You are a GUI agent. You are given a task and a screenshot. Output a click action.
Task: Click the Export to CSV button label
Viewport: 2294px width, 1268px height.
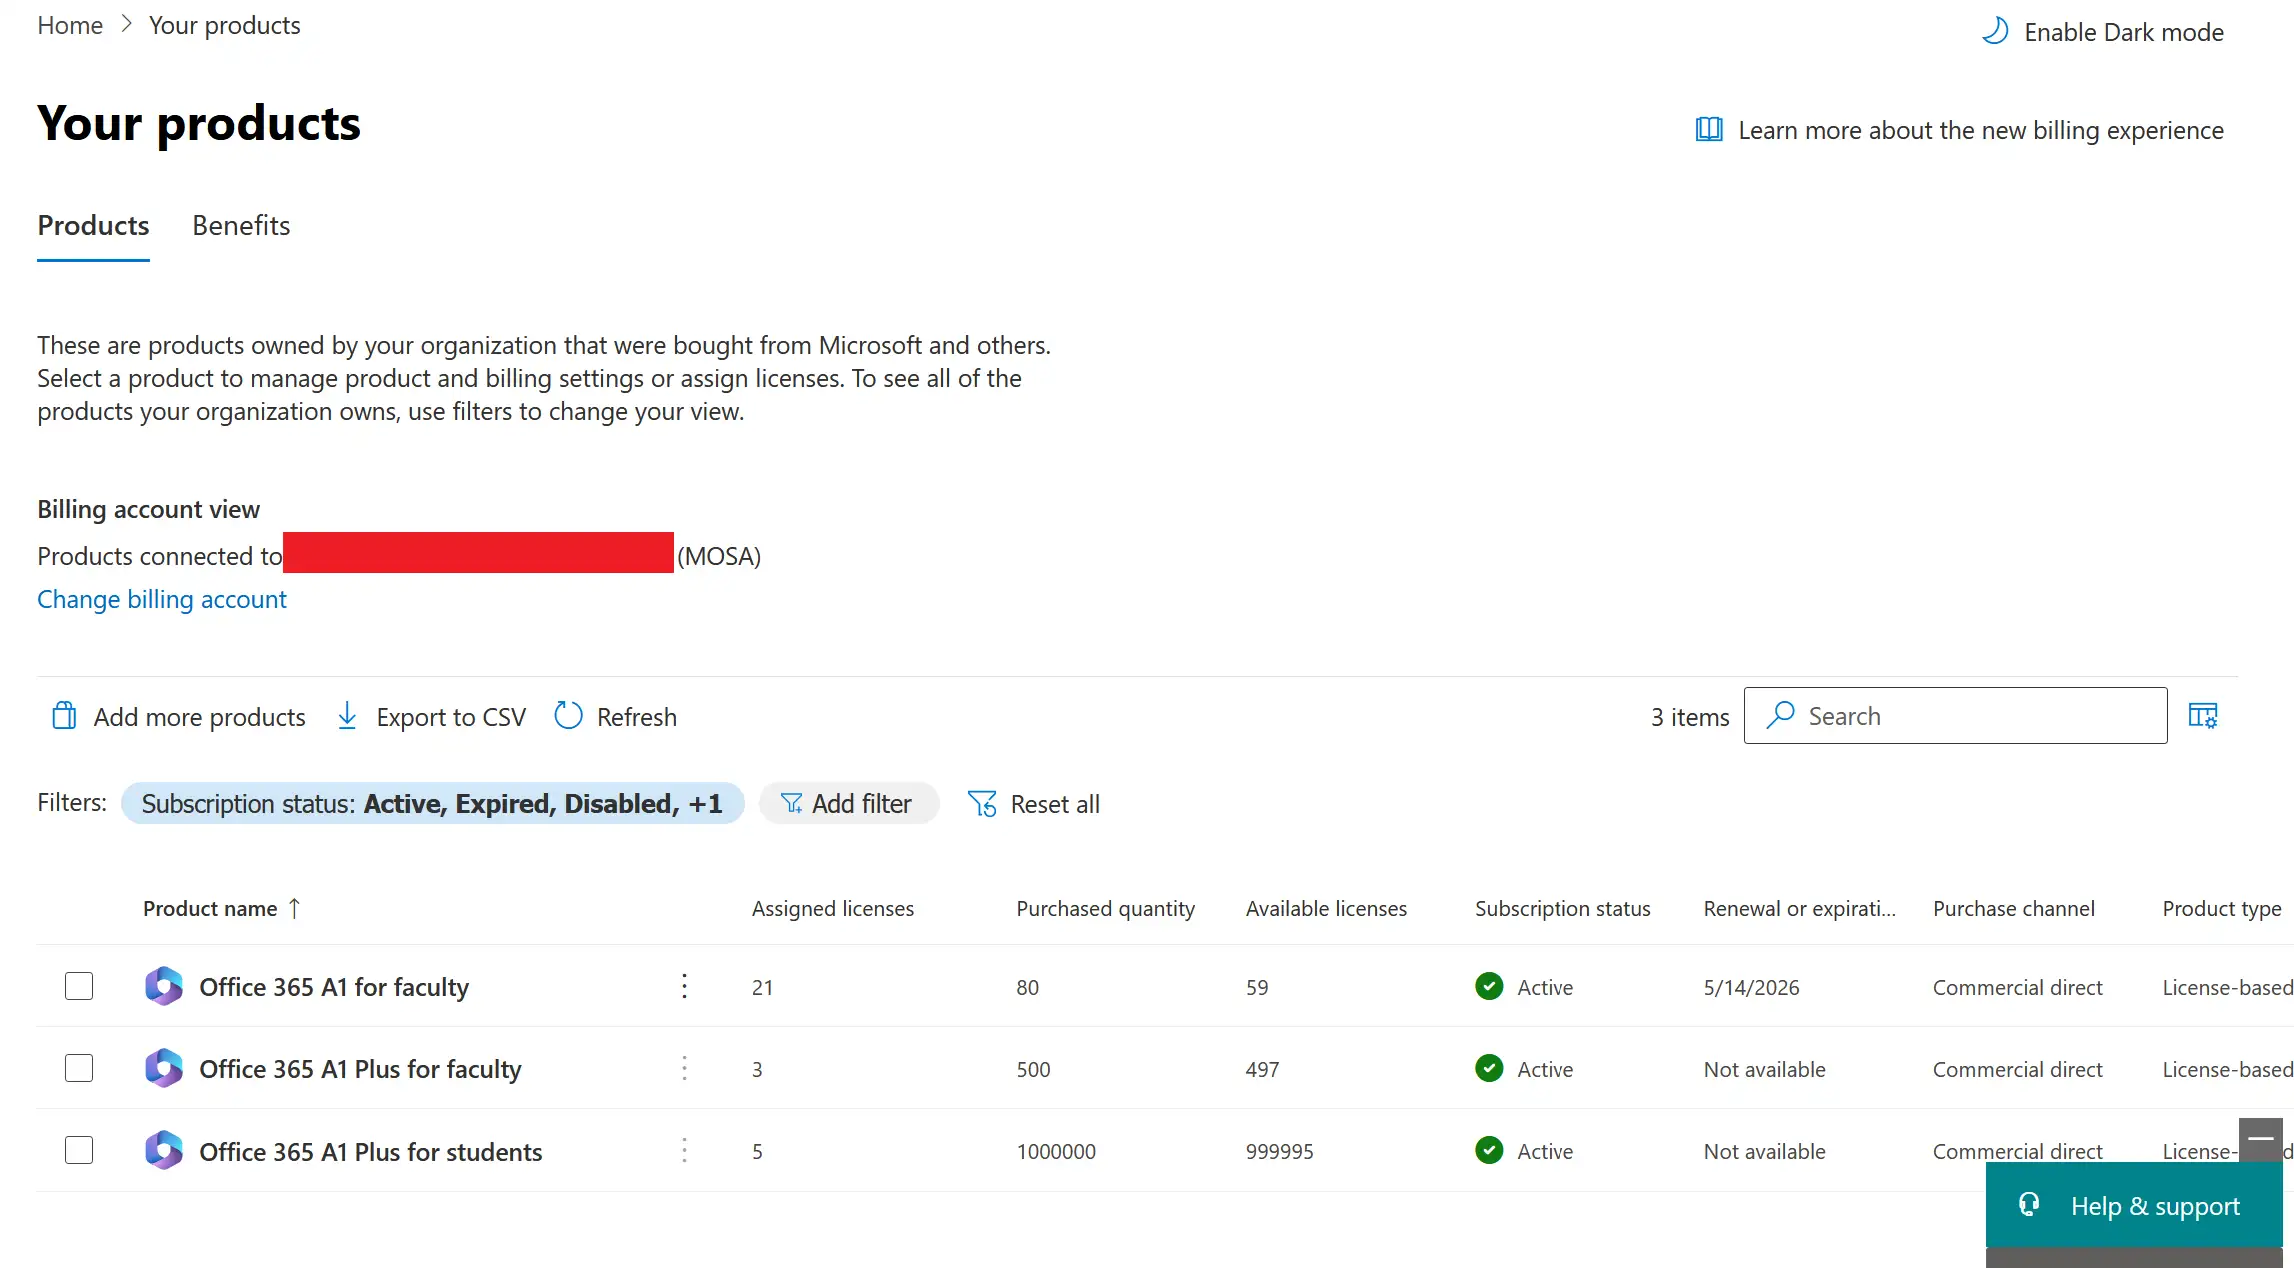pos(451,717)
